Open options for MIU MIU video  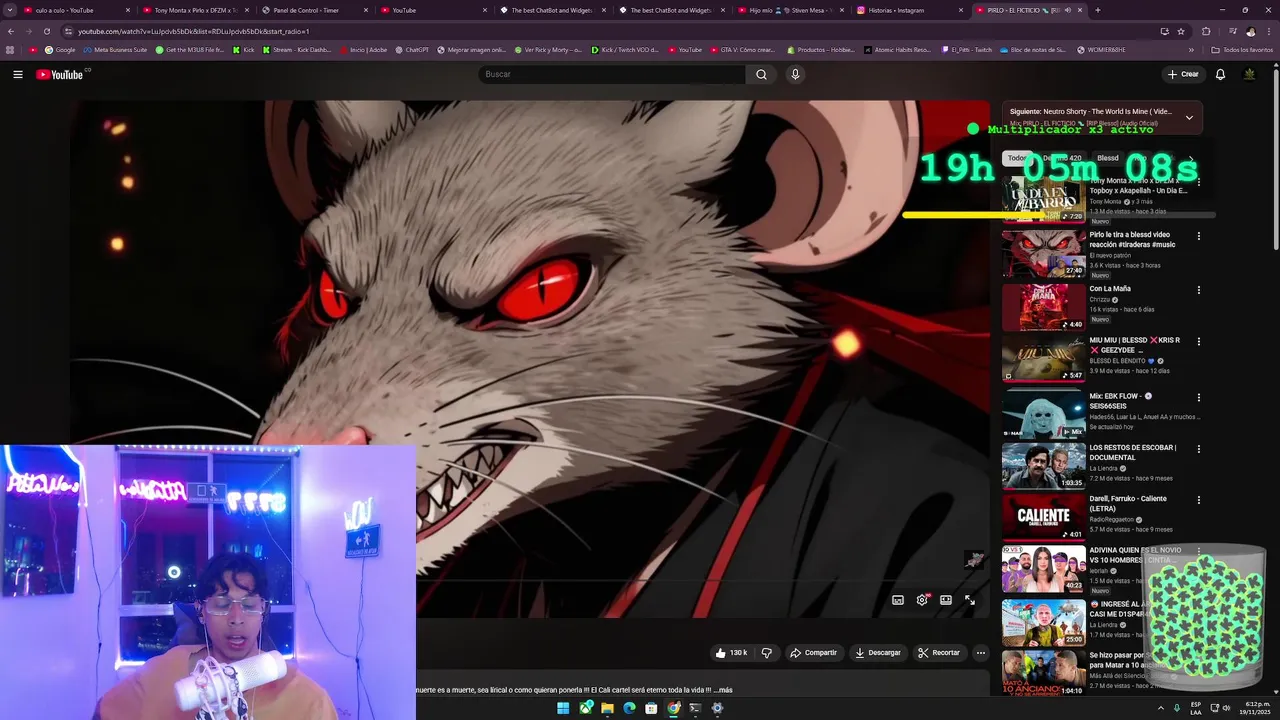1198,342
